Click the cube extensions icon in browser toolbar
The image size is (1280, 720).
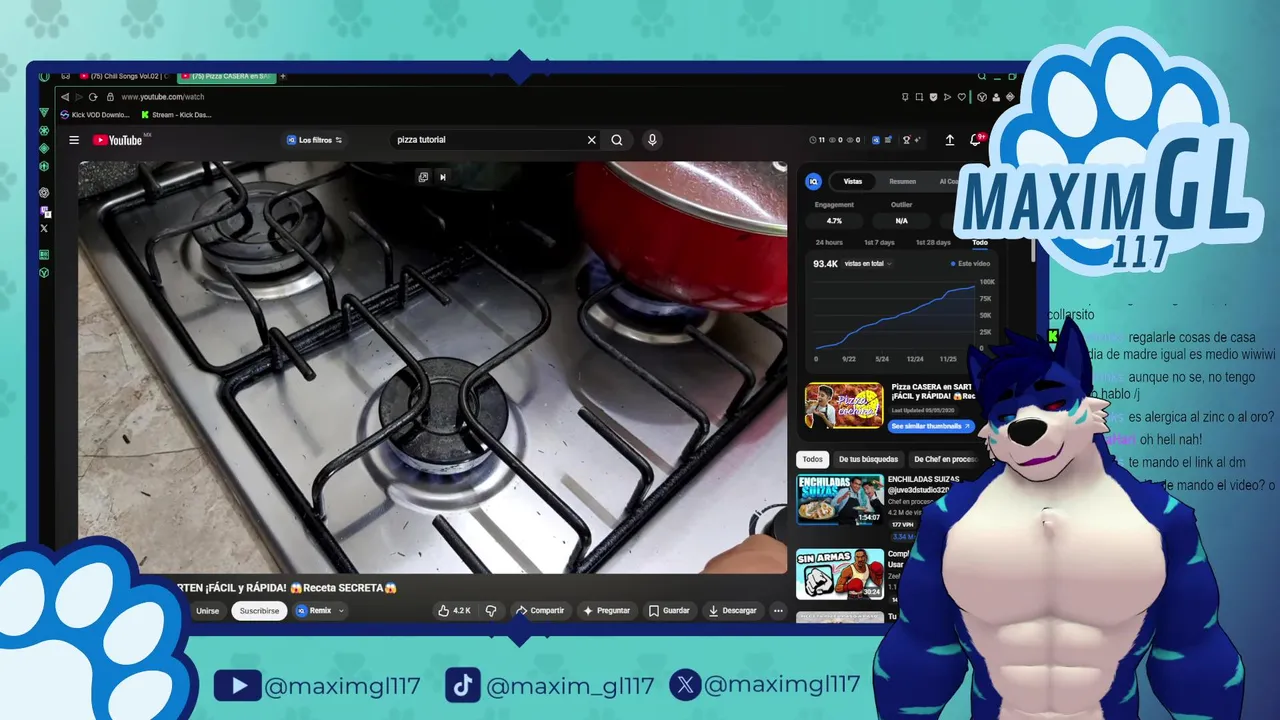click(x=982, y=97)
